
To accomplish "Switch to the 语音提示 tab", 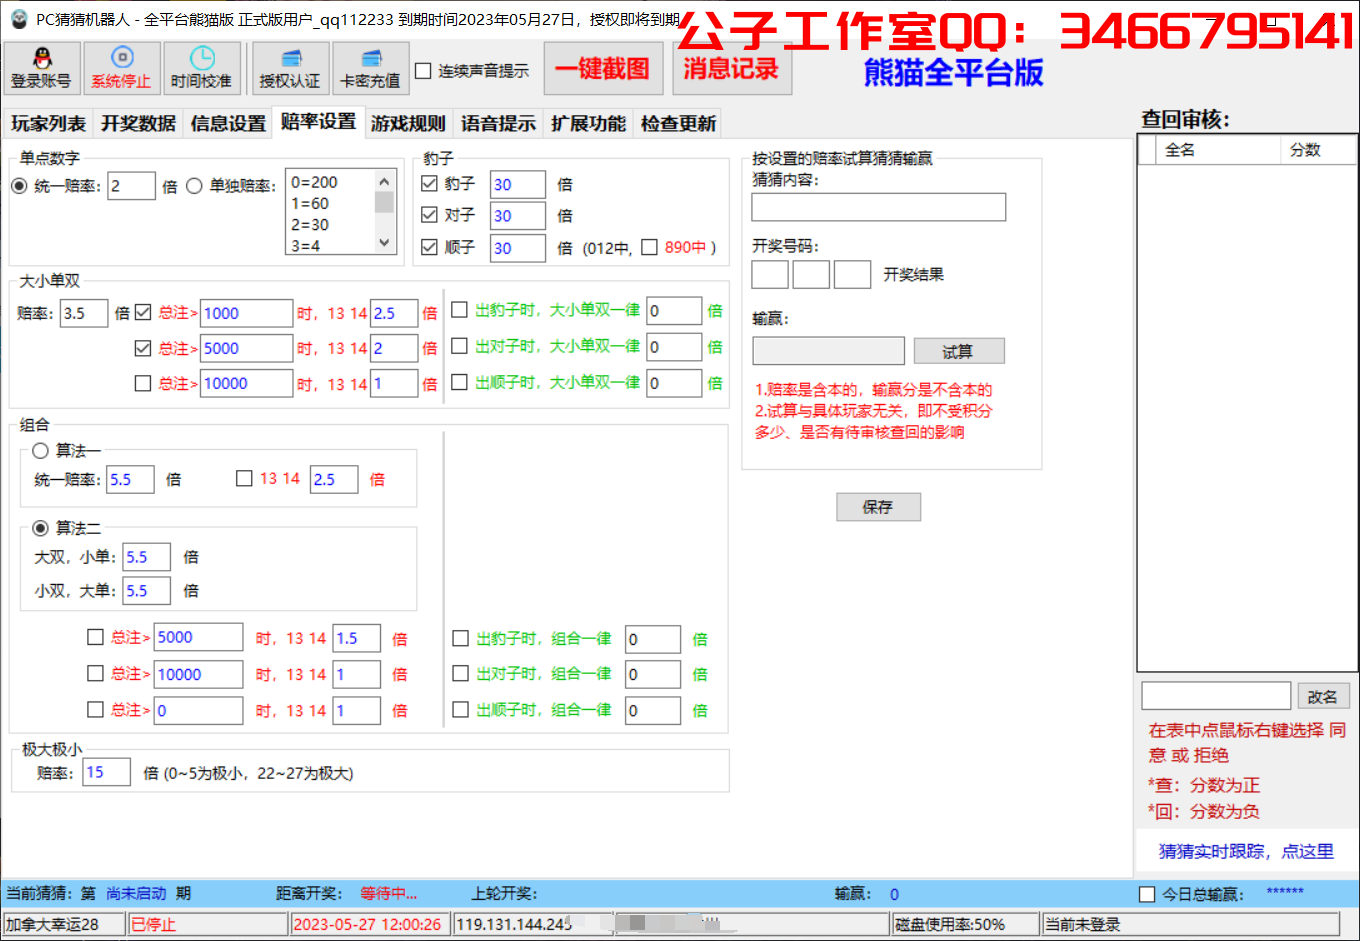I will pos(498,123).
